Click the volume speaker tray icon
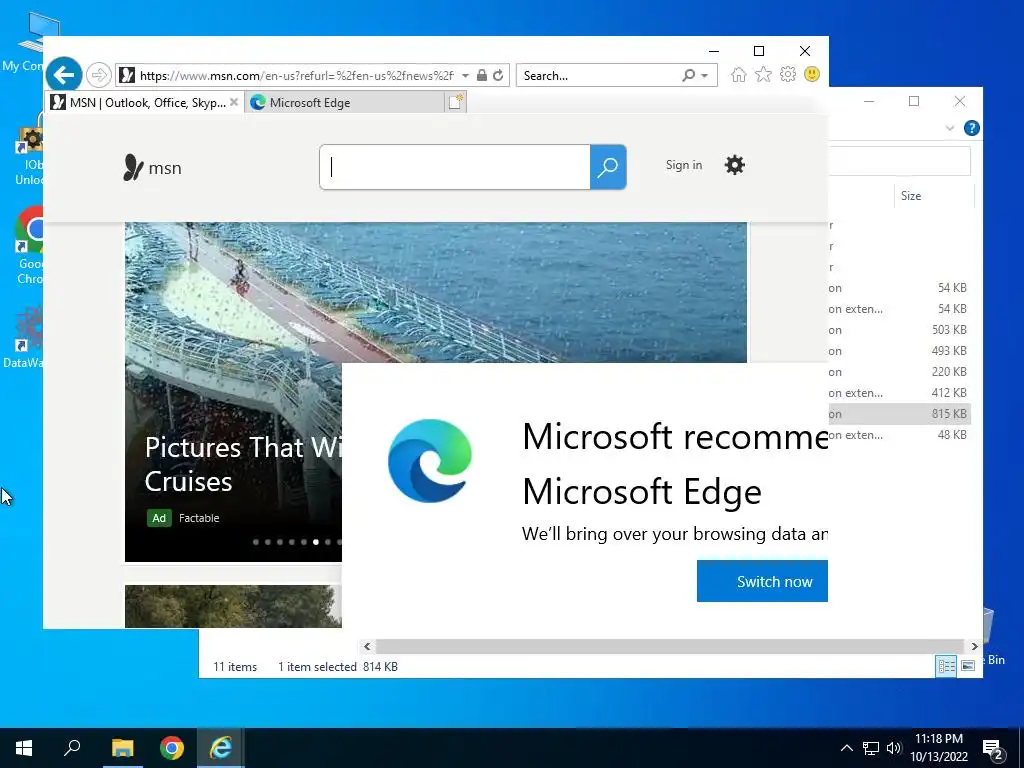 coord(894,748)
